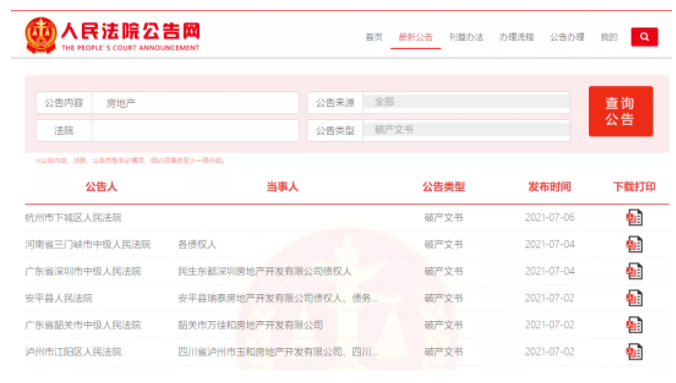
Task: Download PDF for 泸州市江阳区人民法院 row
Action: pos(634,352)
